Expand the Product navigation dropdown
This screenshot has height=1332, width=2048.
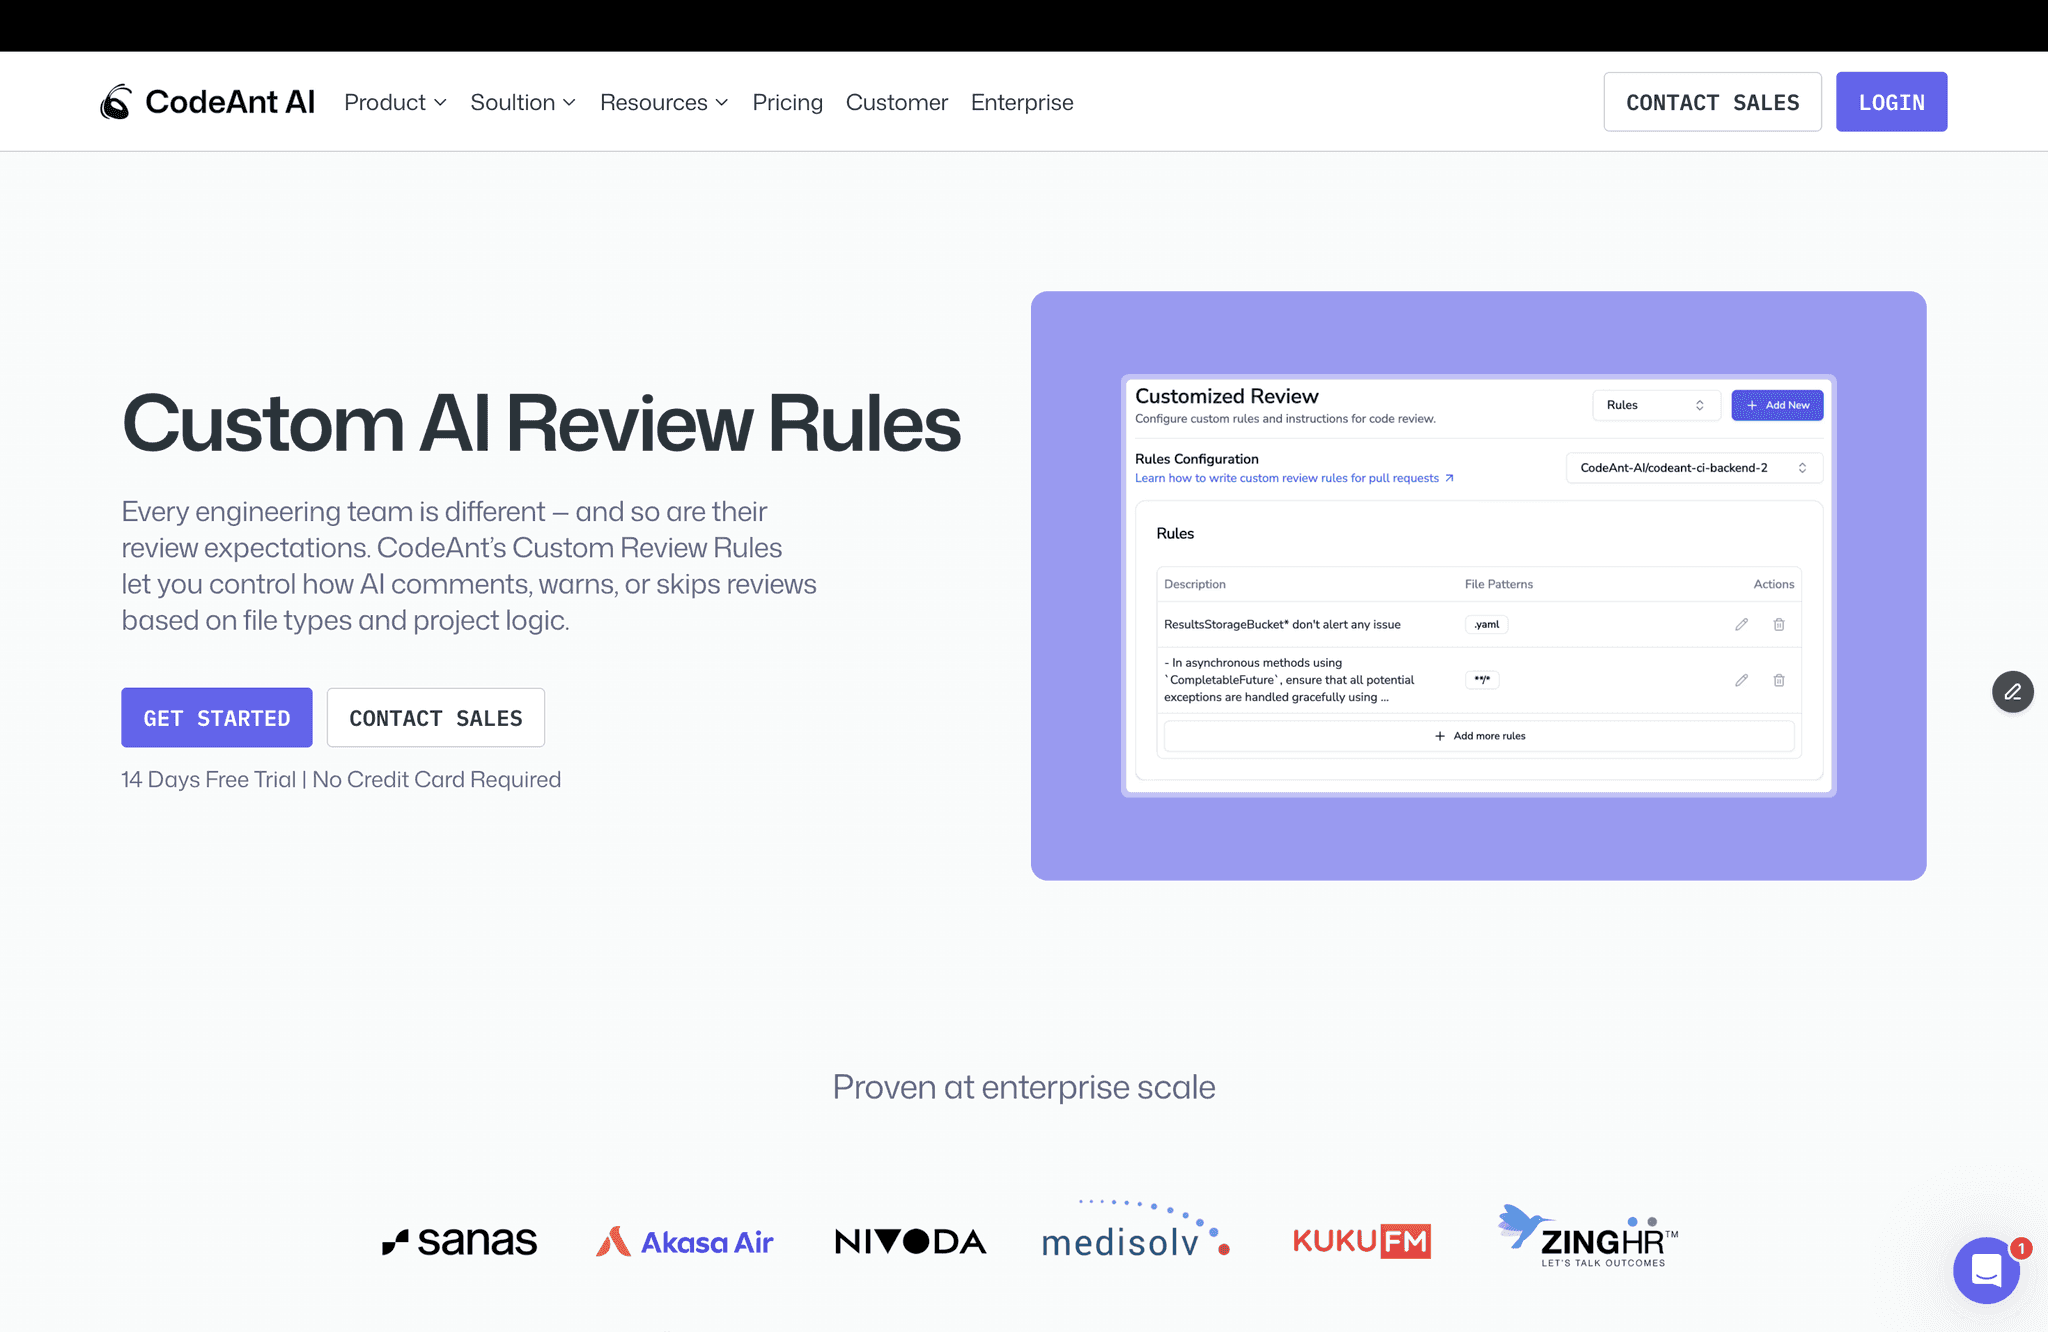point(395,101)
